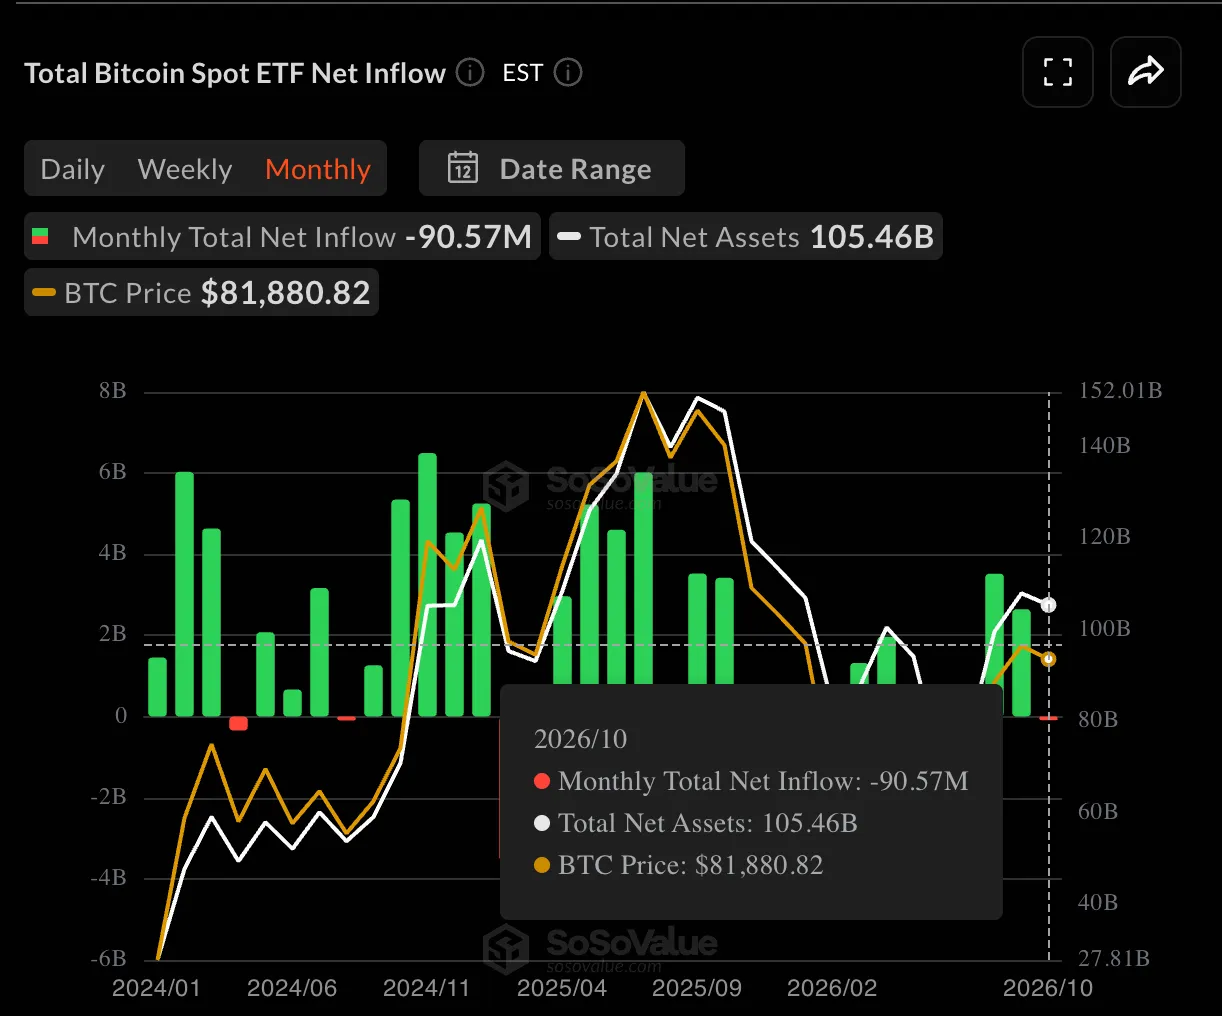1222x1016 pixels.
Task: Click the -6B left axis value
Action: tap(109, 958)
